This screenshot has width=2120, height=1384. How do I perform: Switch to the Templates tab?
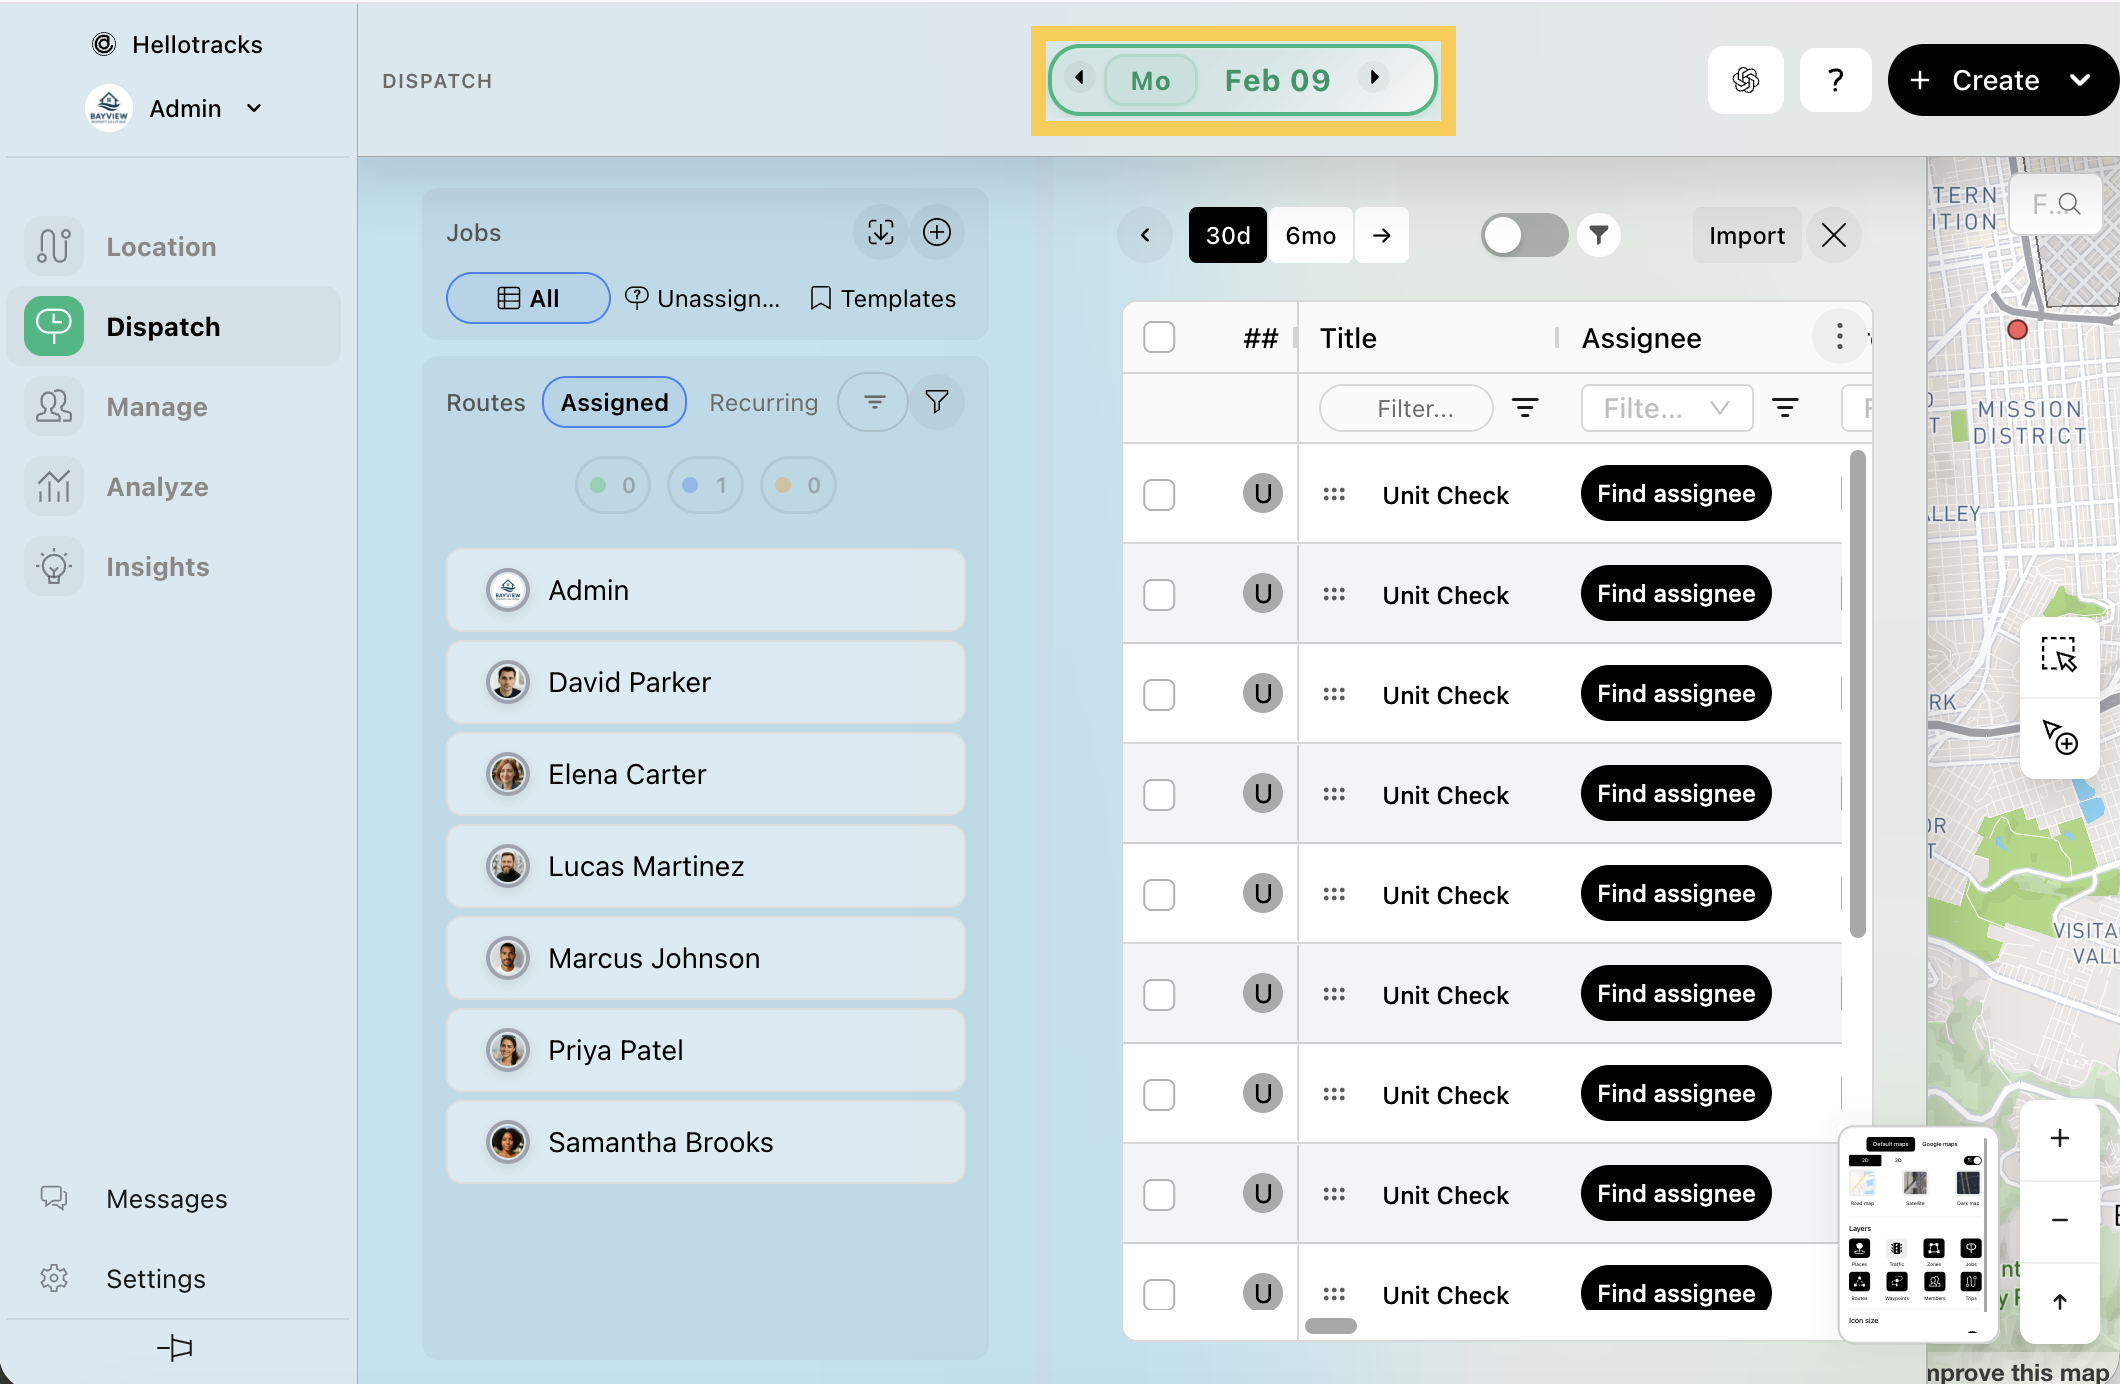tap(882, 298)
